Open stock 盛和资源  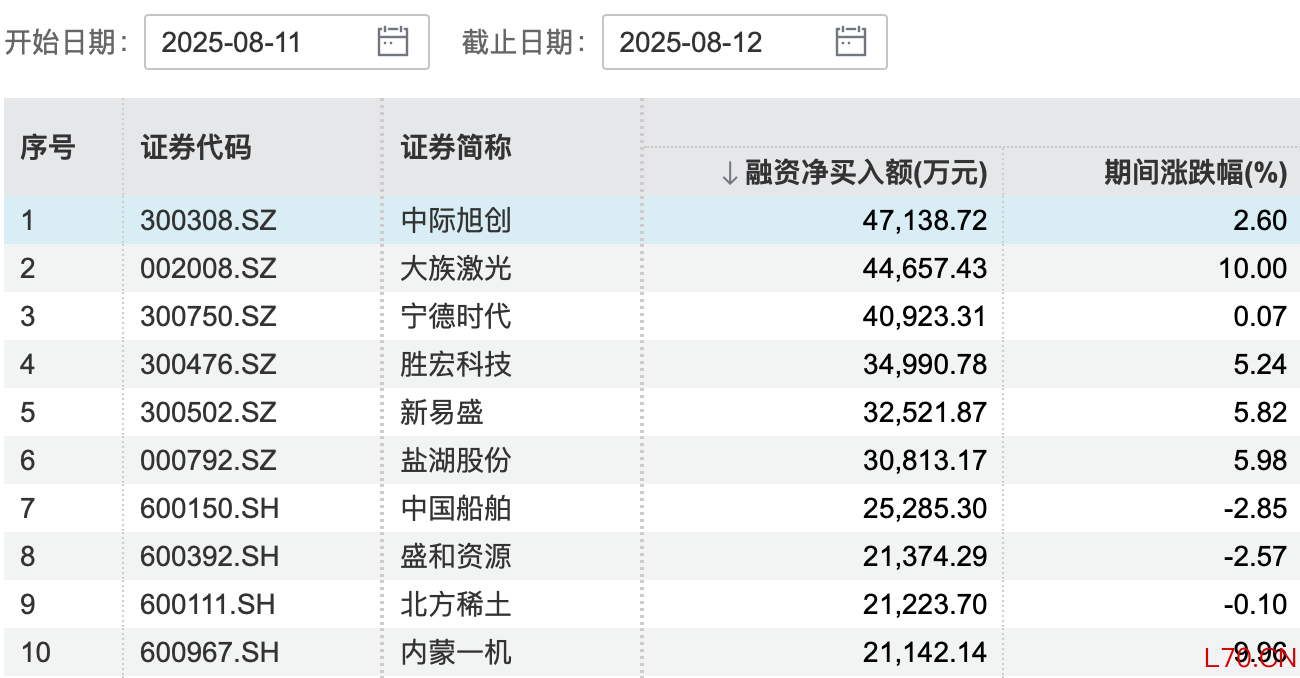tap(456, 556)
